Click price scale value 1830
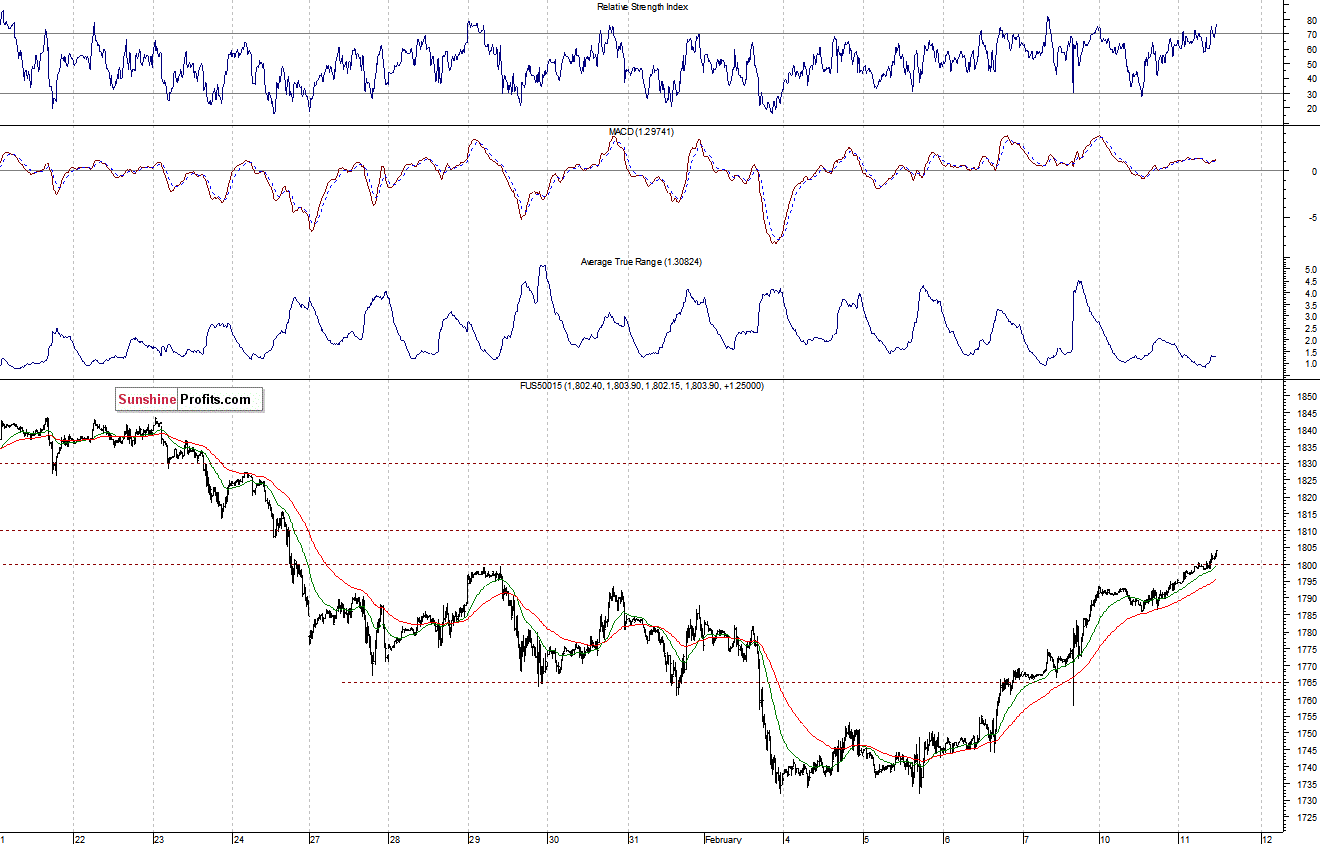This screenshot has width=1320, height=844. point(1306,464)
